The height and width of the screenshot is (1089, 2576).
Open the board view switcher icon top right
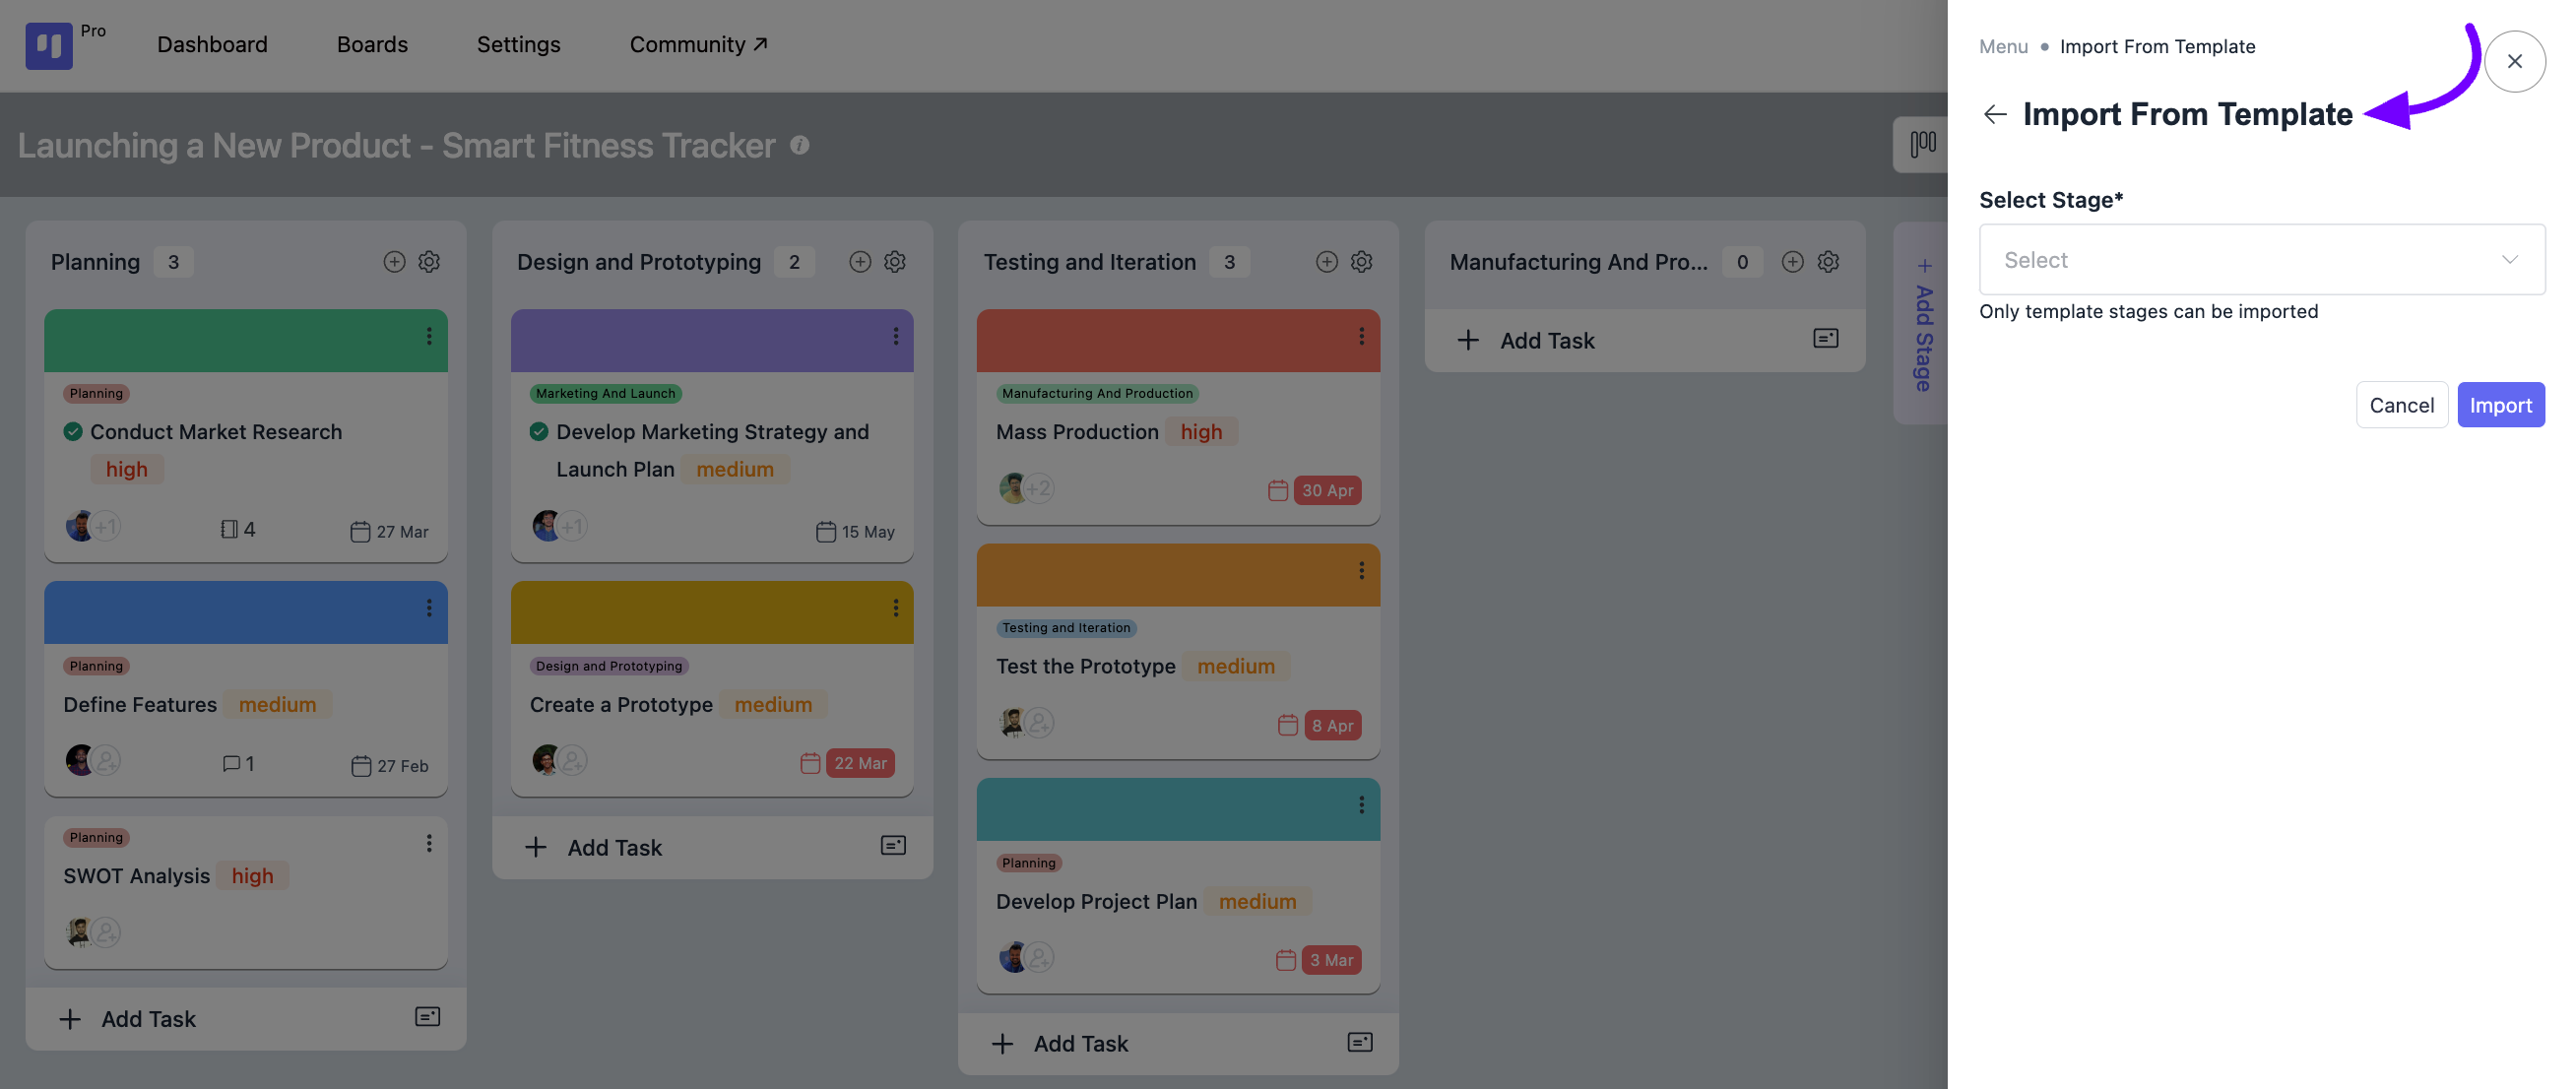point(1919,143)
